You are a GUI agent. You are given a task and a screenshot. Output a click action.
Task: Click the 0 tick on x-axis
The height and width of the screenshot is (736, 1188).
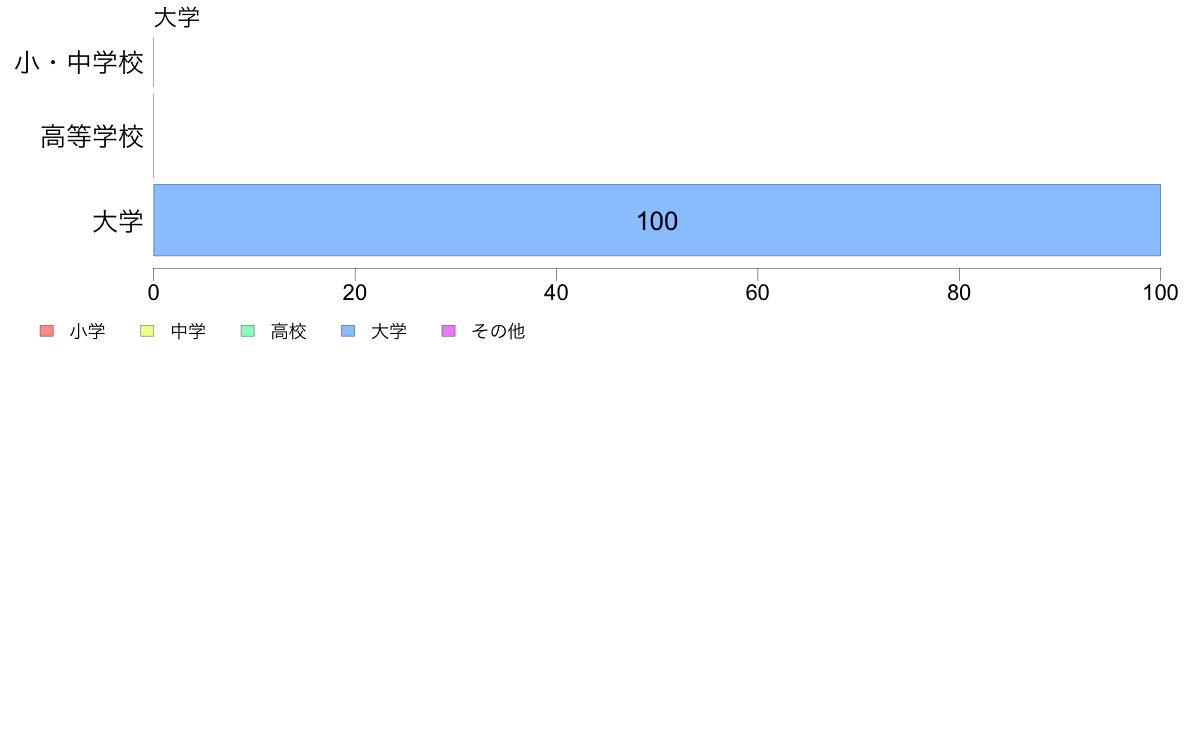[x=154, y=293]
